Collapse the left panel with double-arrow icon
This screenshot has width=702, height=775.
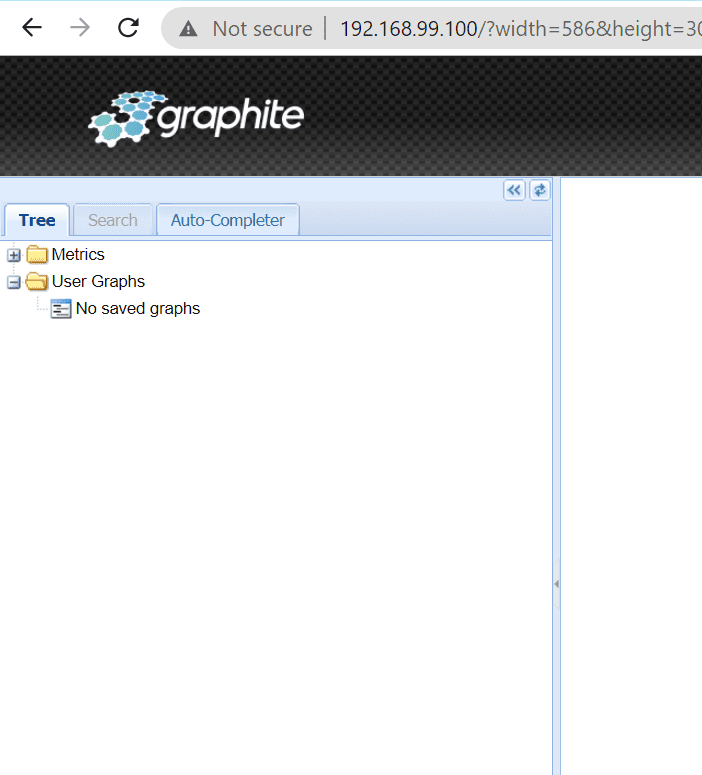[514, 190]
